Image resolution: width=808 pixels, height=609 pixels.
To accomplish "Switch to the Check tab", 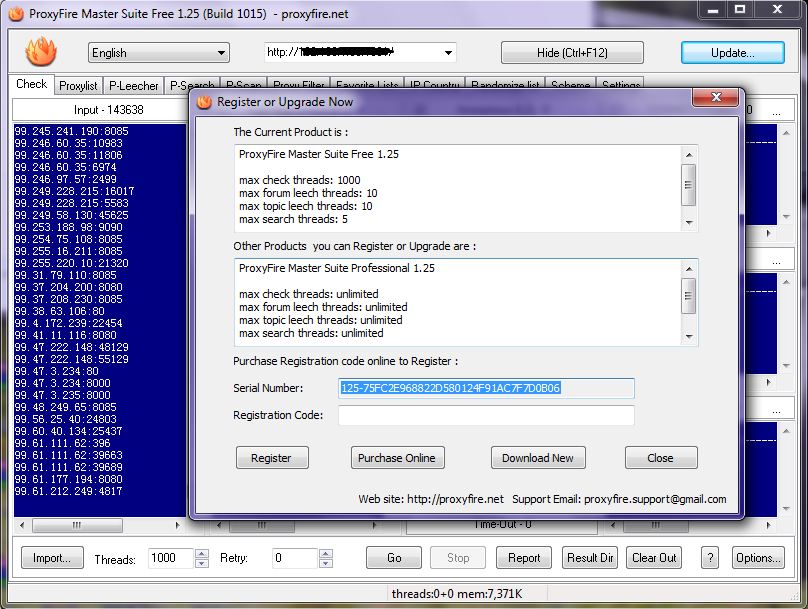I will pos(31,84).
